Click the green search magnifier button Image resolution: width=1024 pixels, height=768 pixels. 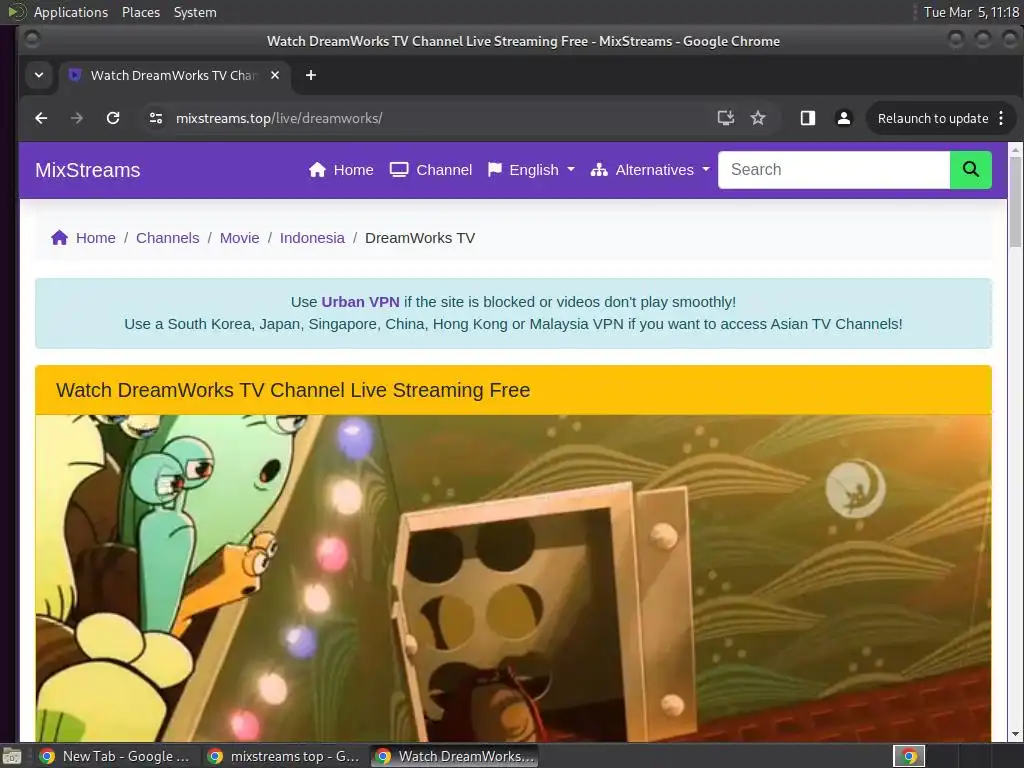[x=970, y=170]
